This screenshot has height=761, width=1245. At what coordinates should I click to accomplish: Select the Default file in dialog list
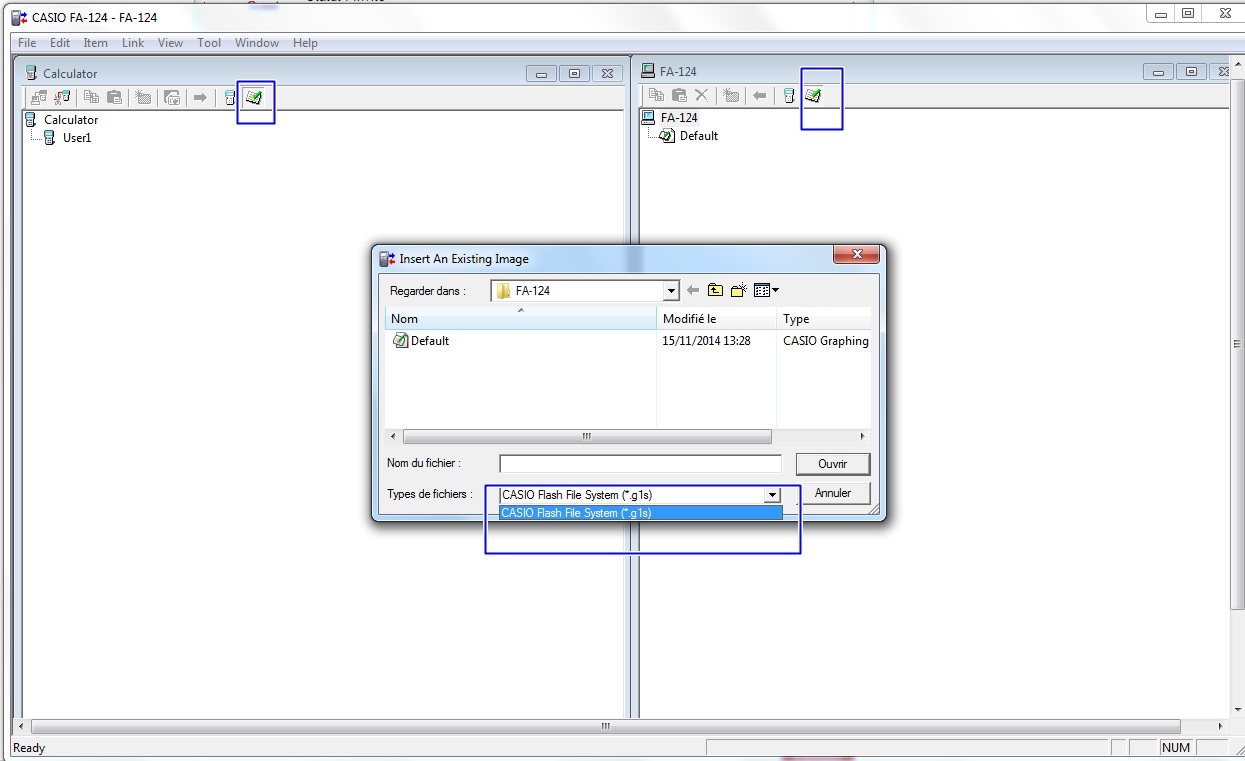[421, 341]
